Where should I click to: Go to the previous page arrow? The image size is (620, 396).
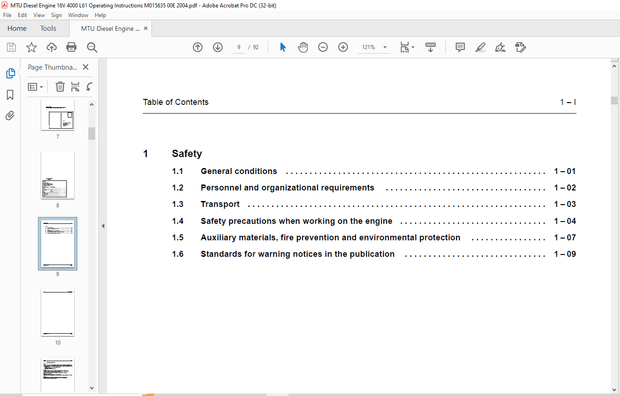tap(198, 47)
